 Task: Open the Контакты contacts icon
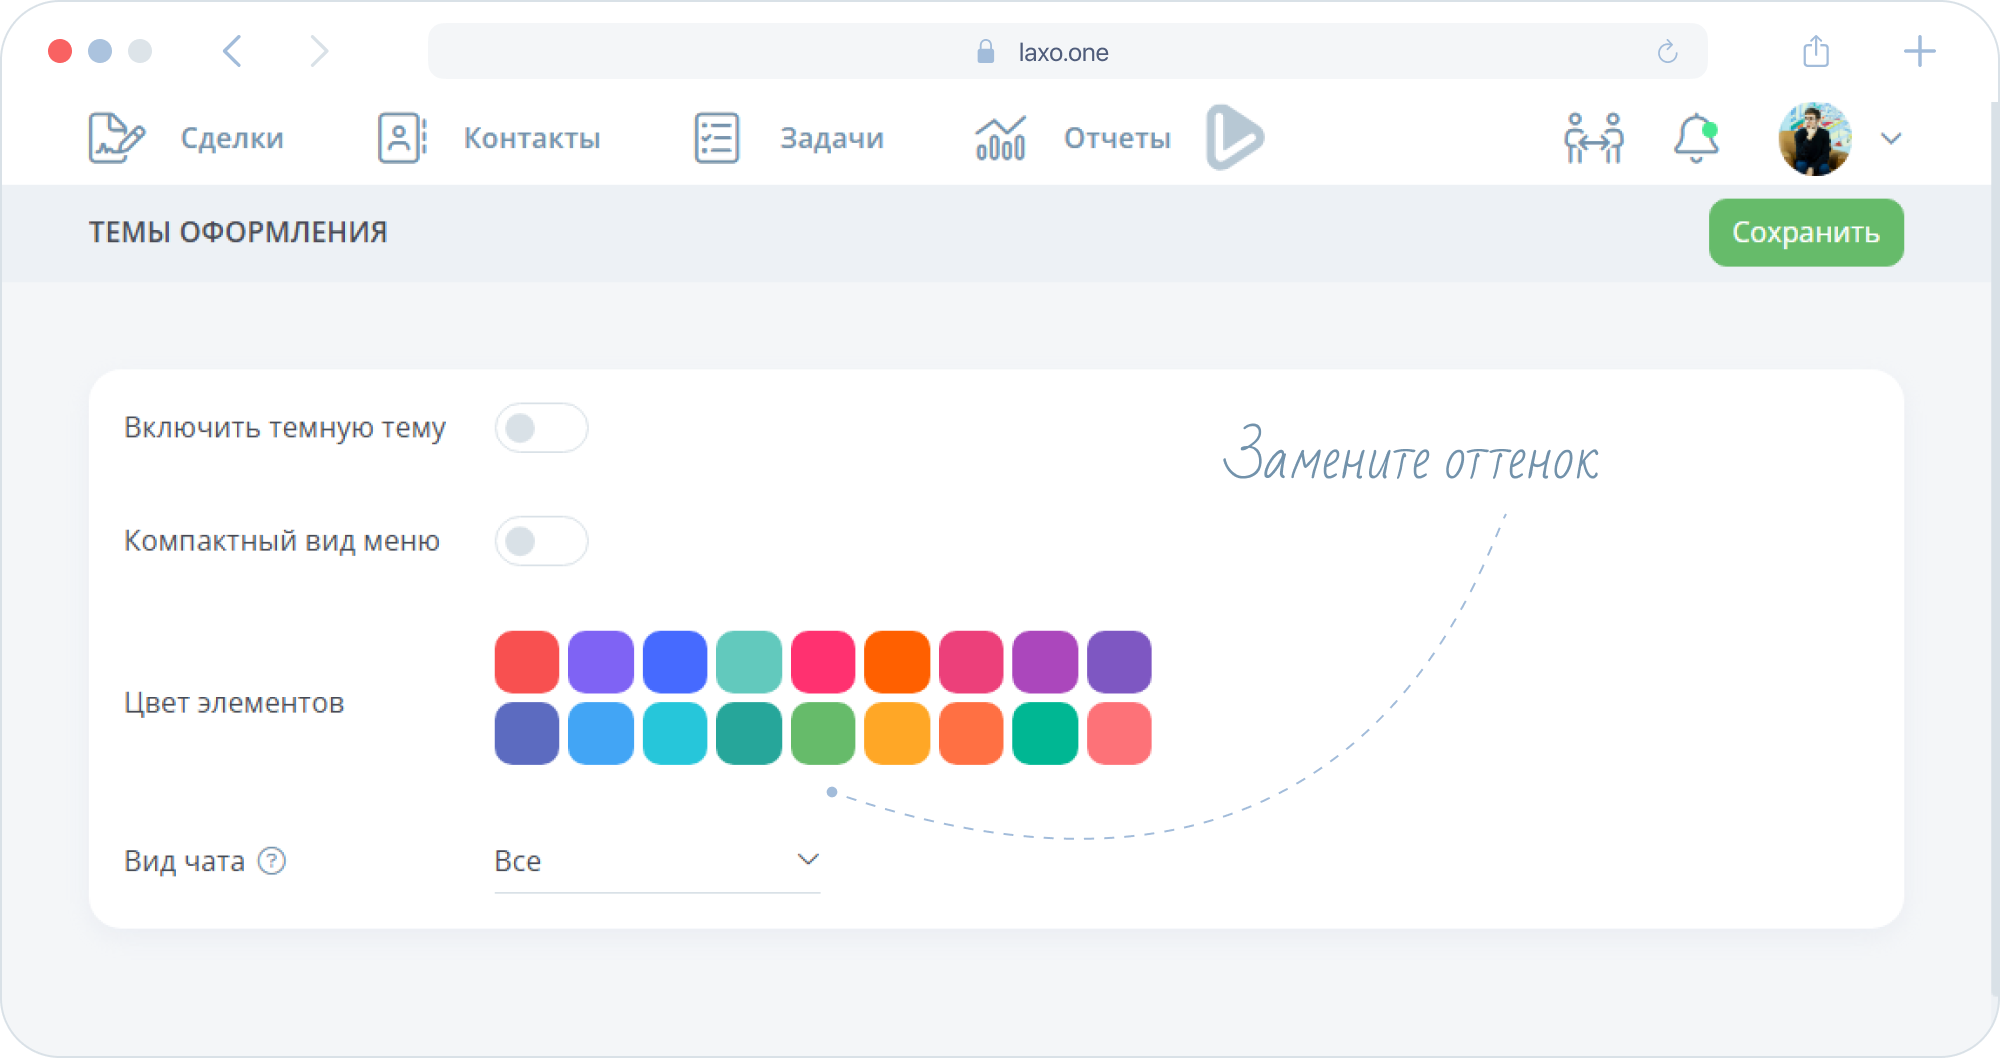402,138
